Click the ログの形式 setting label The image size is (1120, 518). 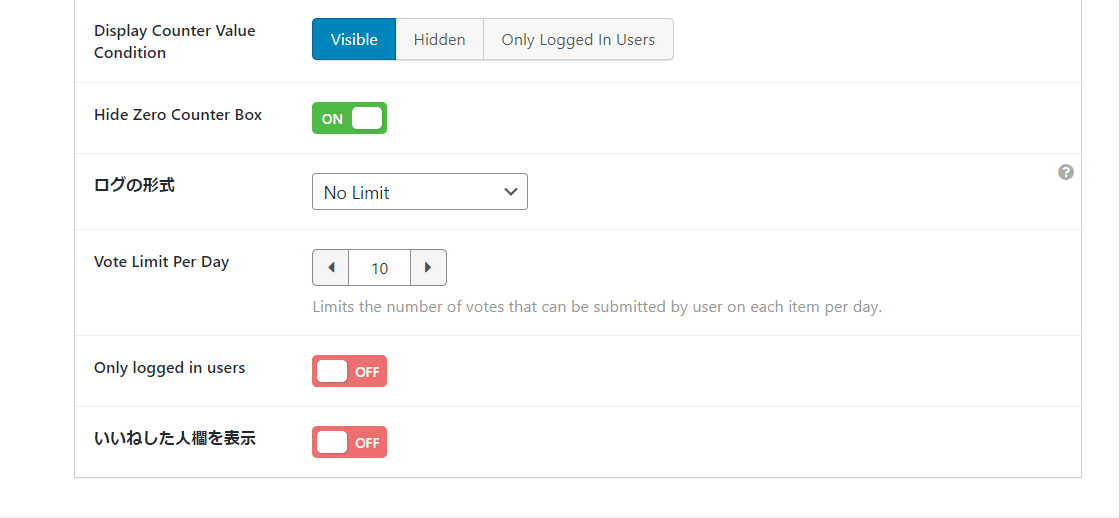pos(134,185)
